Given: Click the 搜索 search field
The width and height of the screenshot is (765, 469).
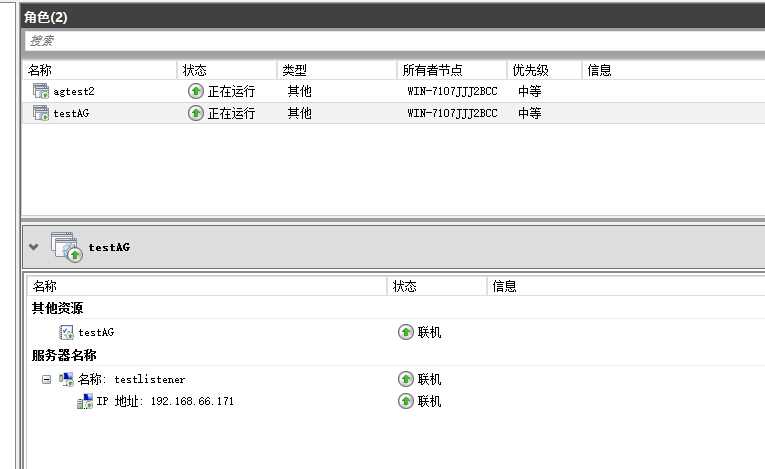Looking at the screenshot, I should click(395, 41).
